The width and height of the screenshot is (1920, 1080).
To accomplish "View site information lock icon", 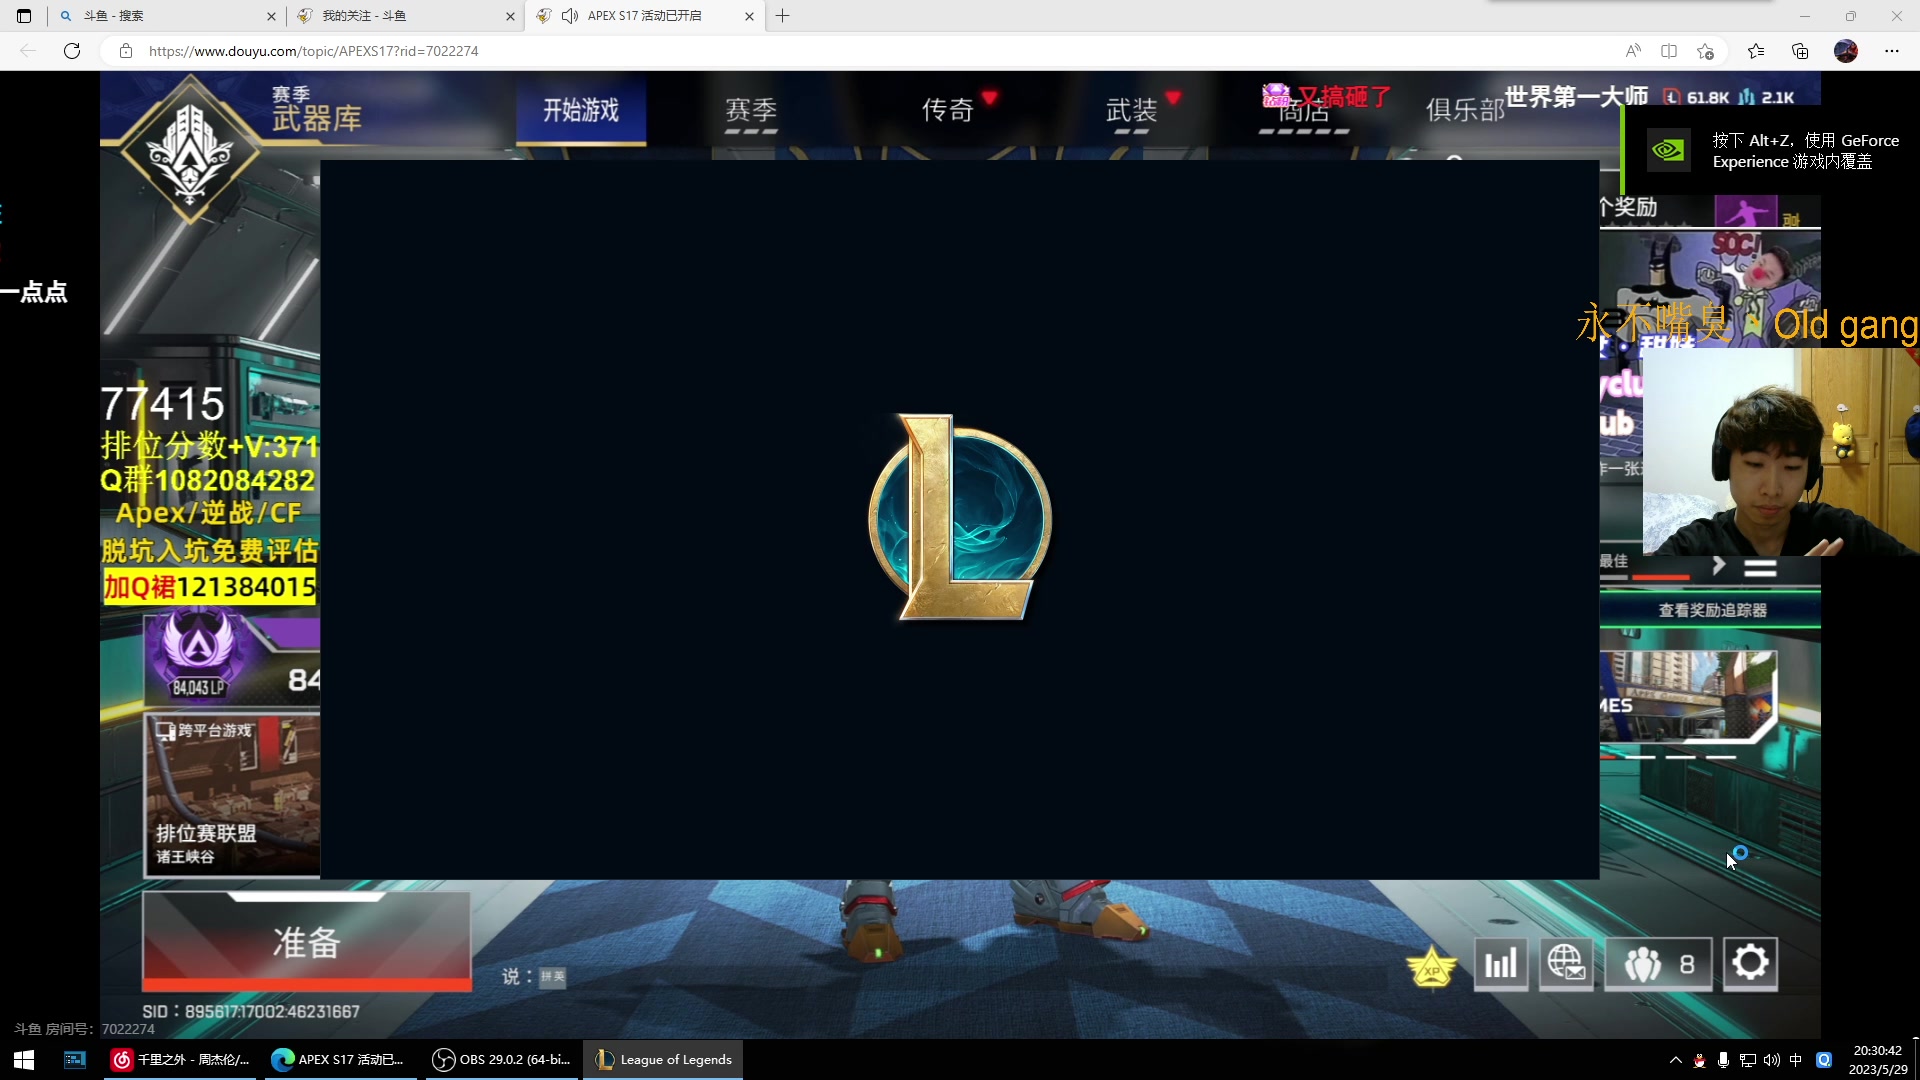I will (126, 51).
